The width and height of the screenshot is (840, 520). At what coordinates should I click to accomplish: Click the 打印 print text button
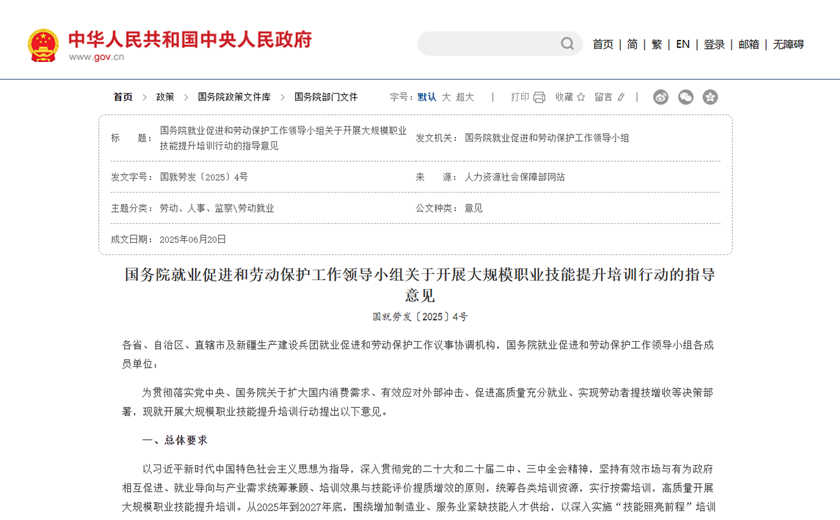click(520, 97)
